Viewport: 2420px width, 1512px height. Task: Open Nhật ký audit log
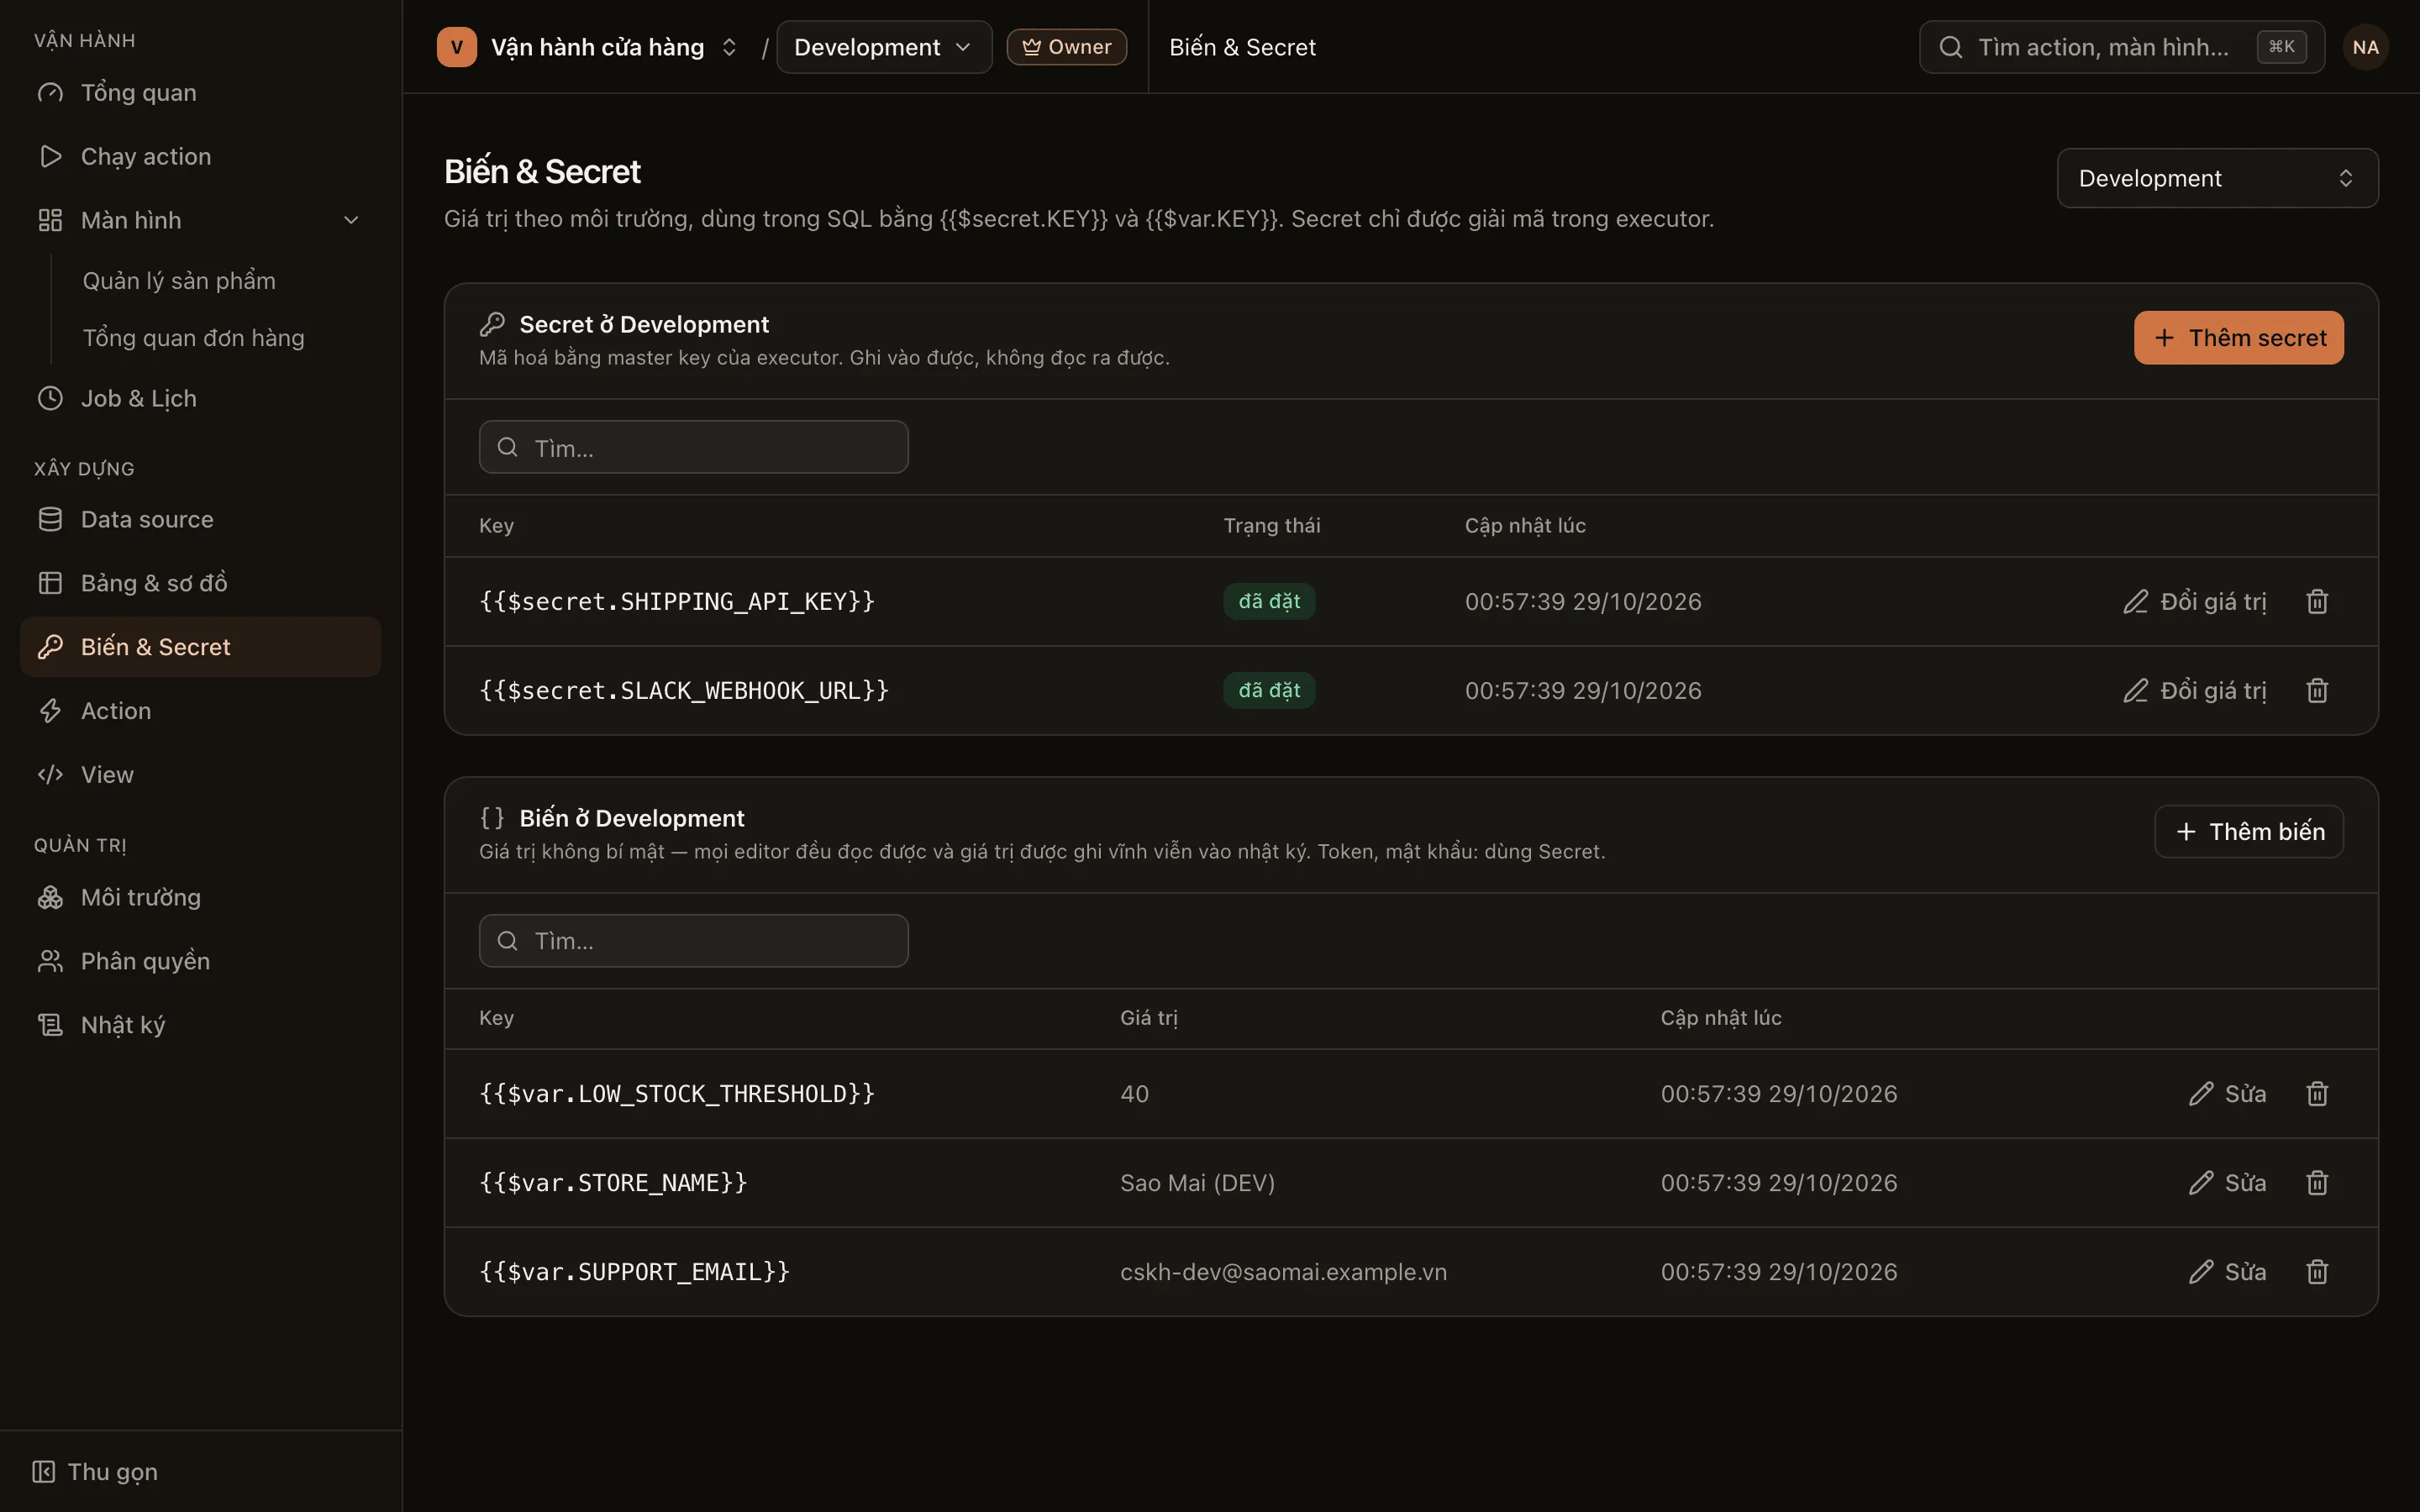[200, 1025]
